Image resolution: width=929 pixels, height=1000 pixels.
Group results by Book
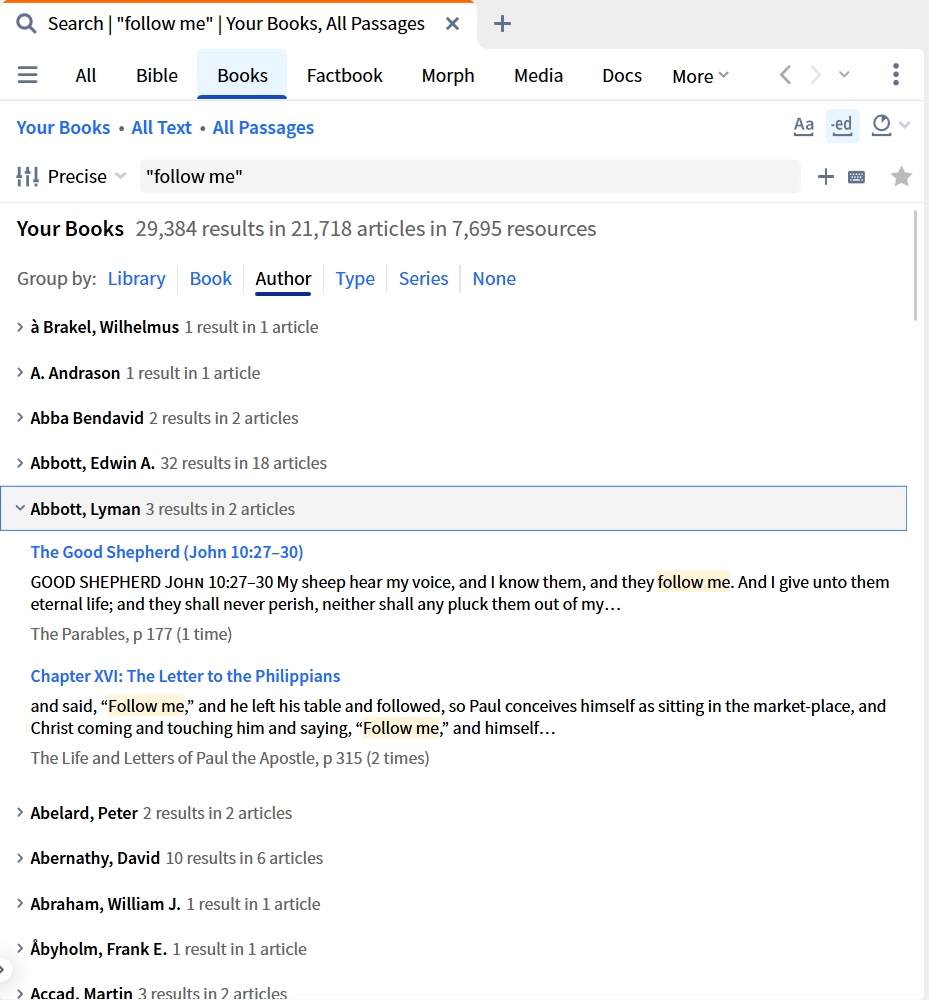click(x=210, y=279)
